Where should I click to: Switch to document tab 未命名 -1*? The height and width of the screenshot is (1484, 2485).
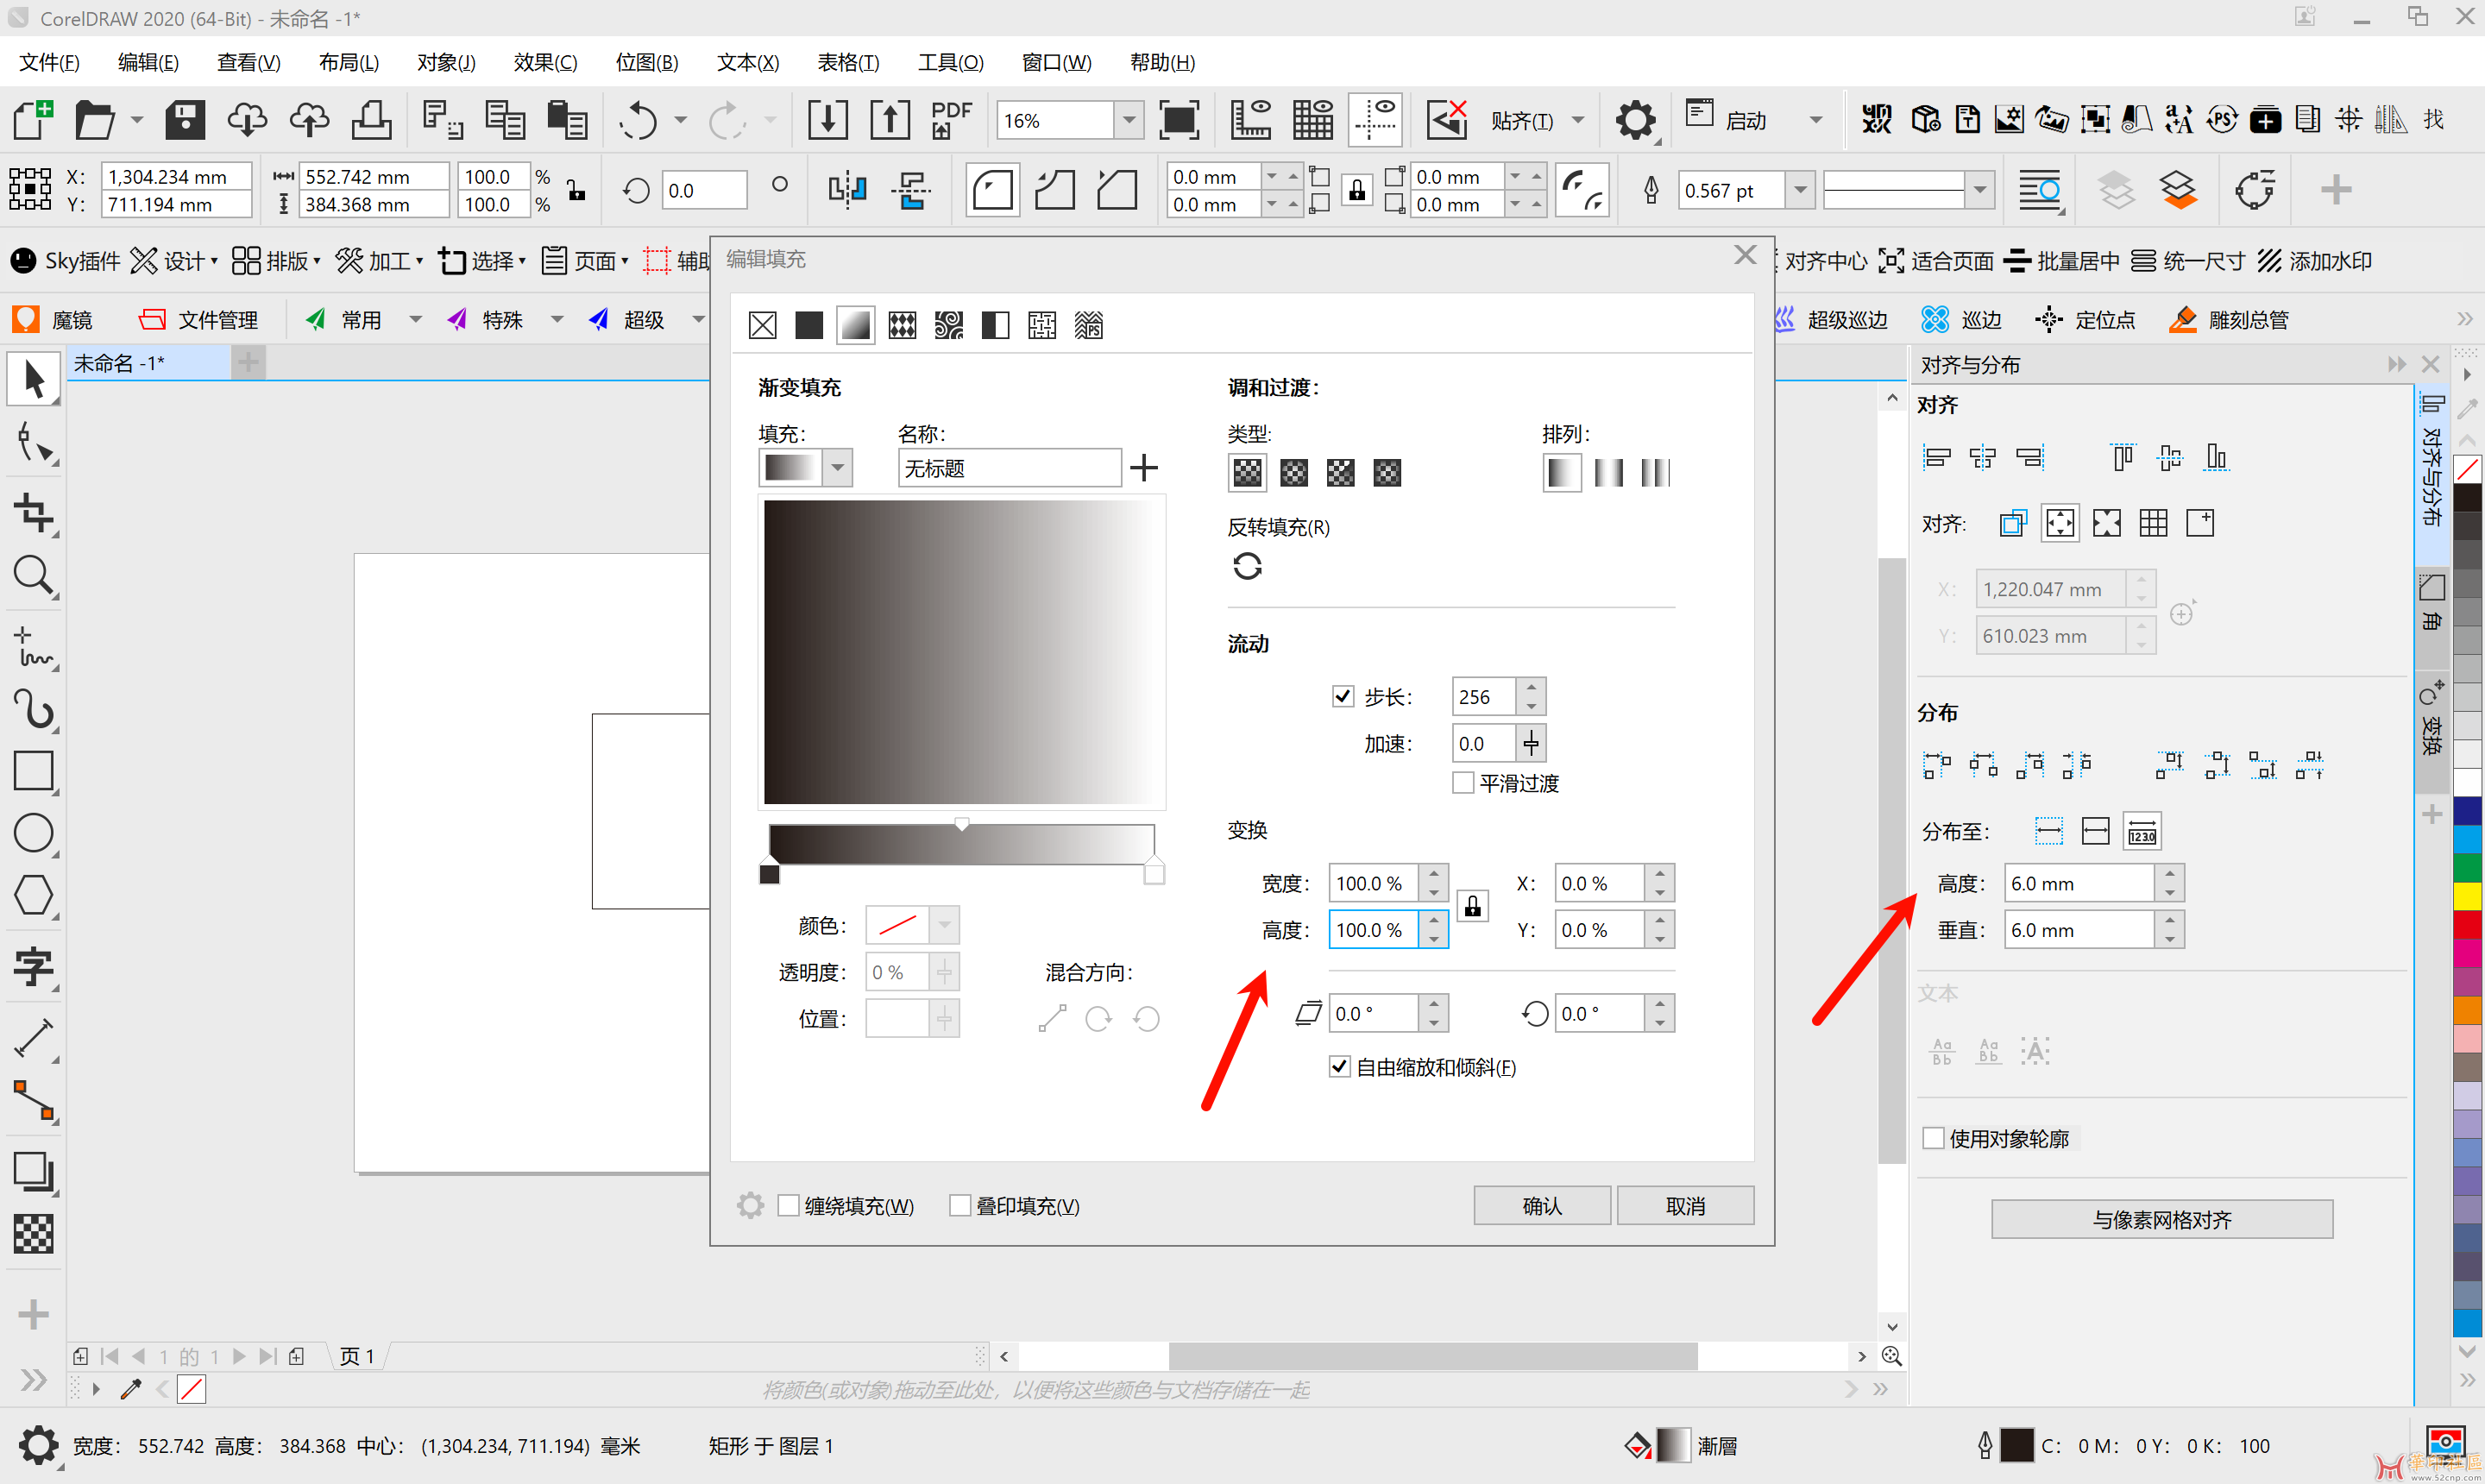click(x=148, y=363)
